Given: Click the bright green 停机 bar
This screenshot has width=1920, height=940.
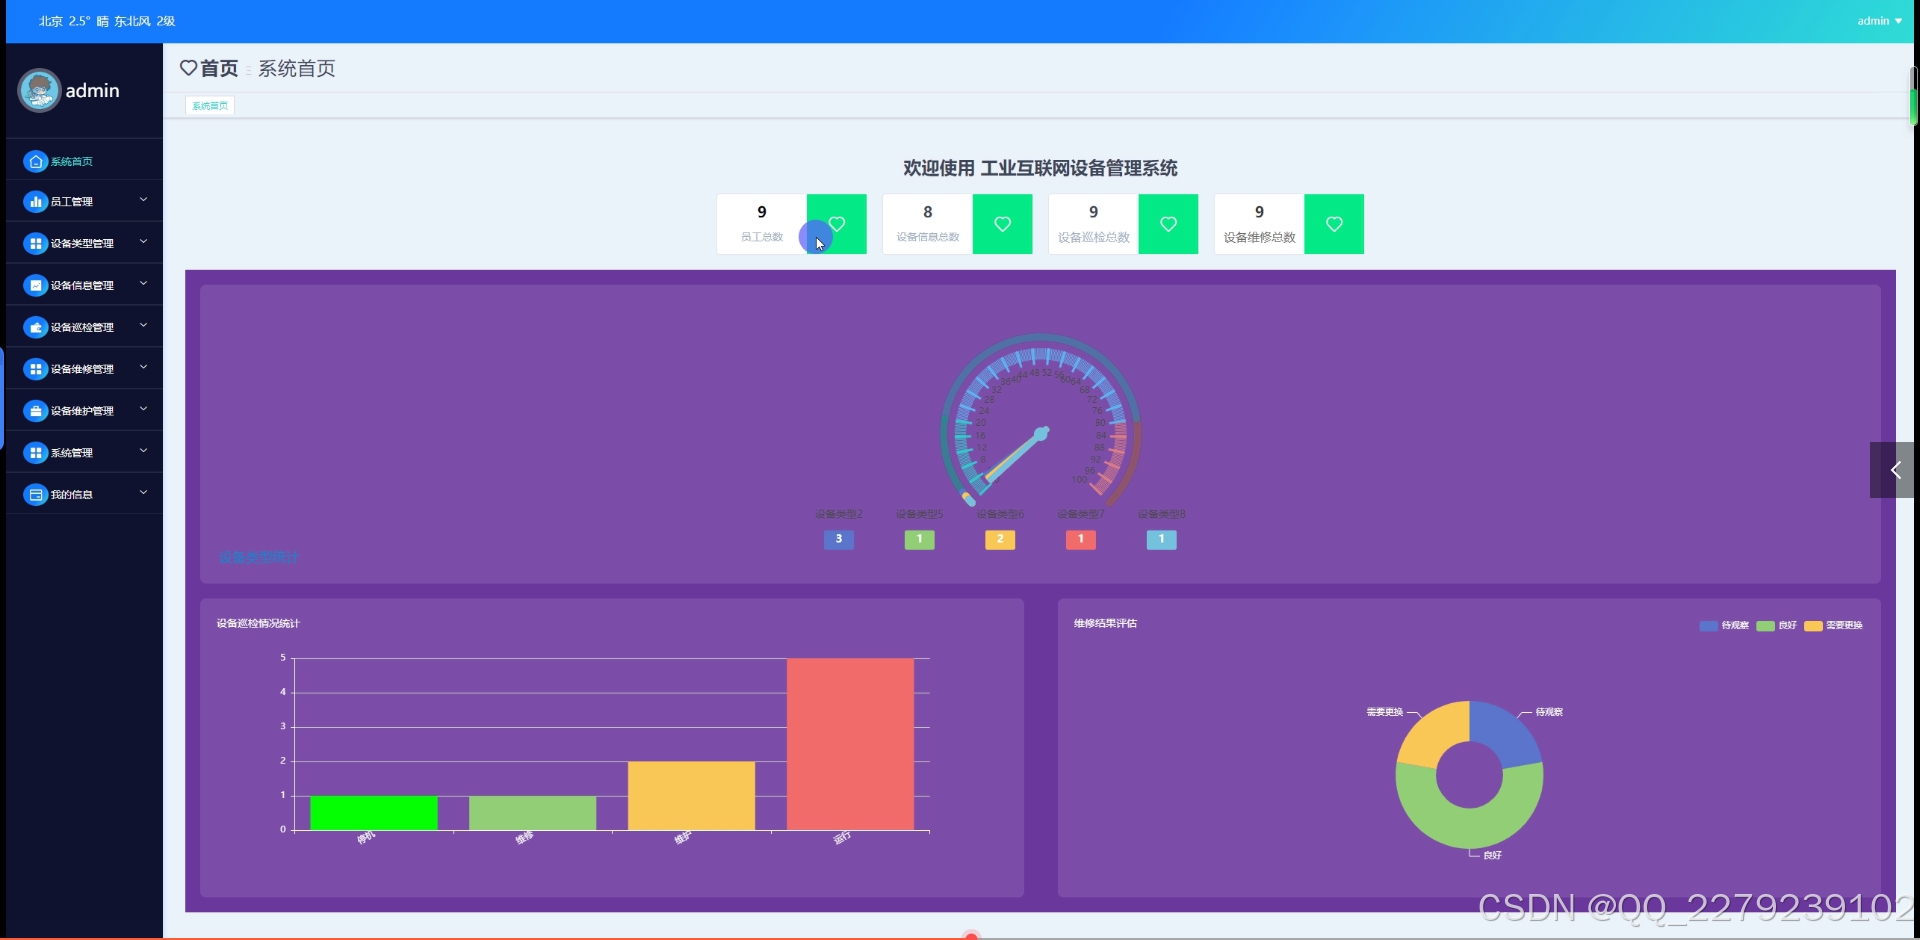Looking at the screenshot, I should tap(374, 813).
